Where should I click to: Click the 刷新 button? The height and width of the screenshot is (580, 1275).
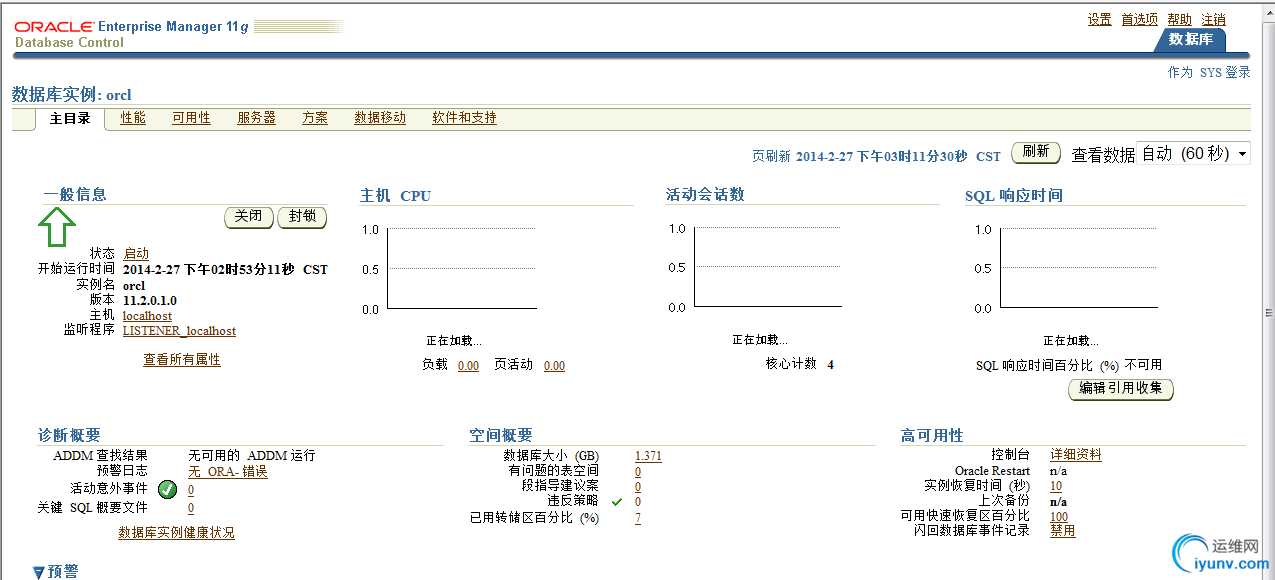1035,152
